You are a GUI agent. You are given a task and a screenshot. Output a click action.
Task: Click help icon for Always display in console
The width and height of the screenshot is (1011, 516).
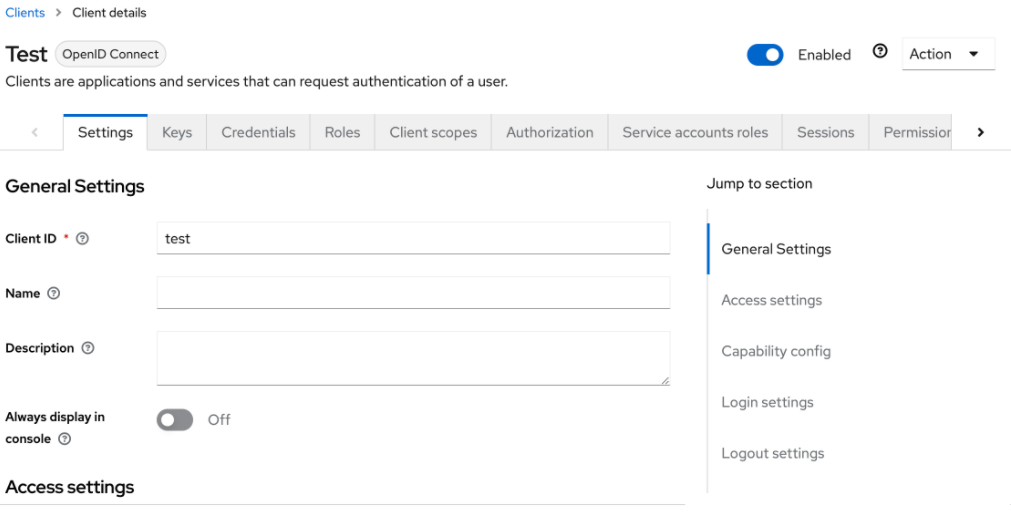tap(65, 439)
